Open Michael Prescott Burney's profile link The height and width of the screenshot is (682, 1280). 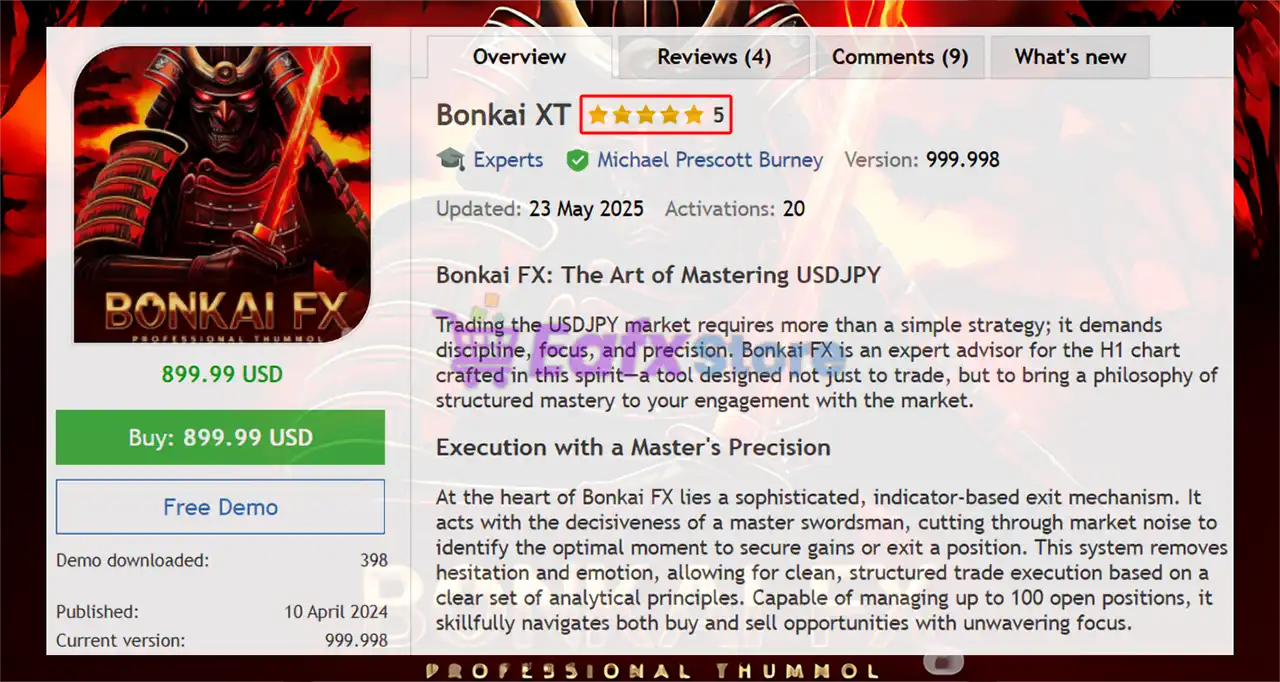point(710,160)
